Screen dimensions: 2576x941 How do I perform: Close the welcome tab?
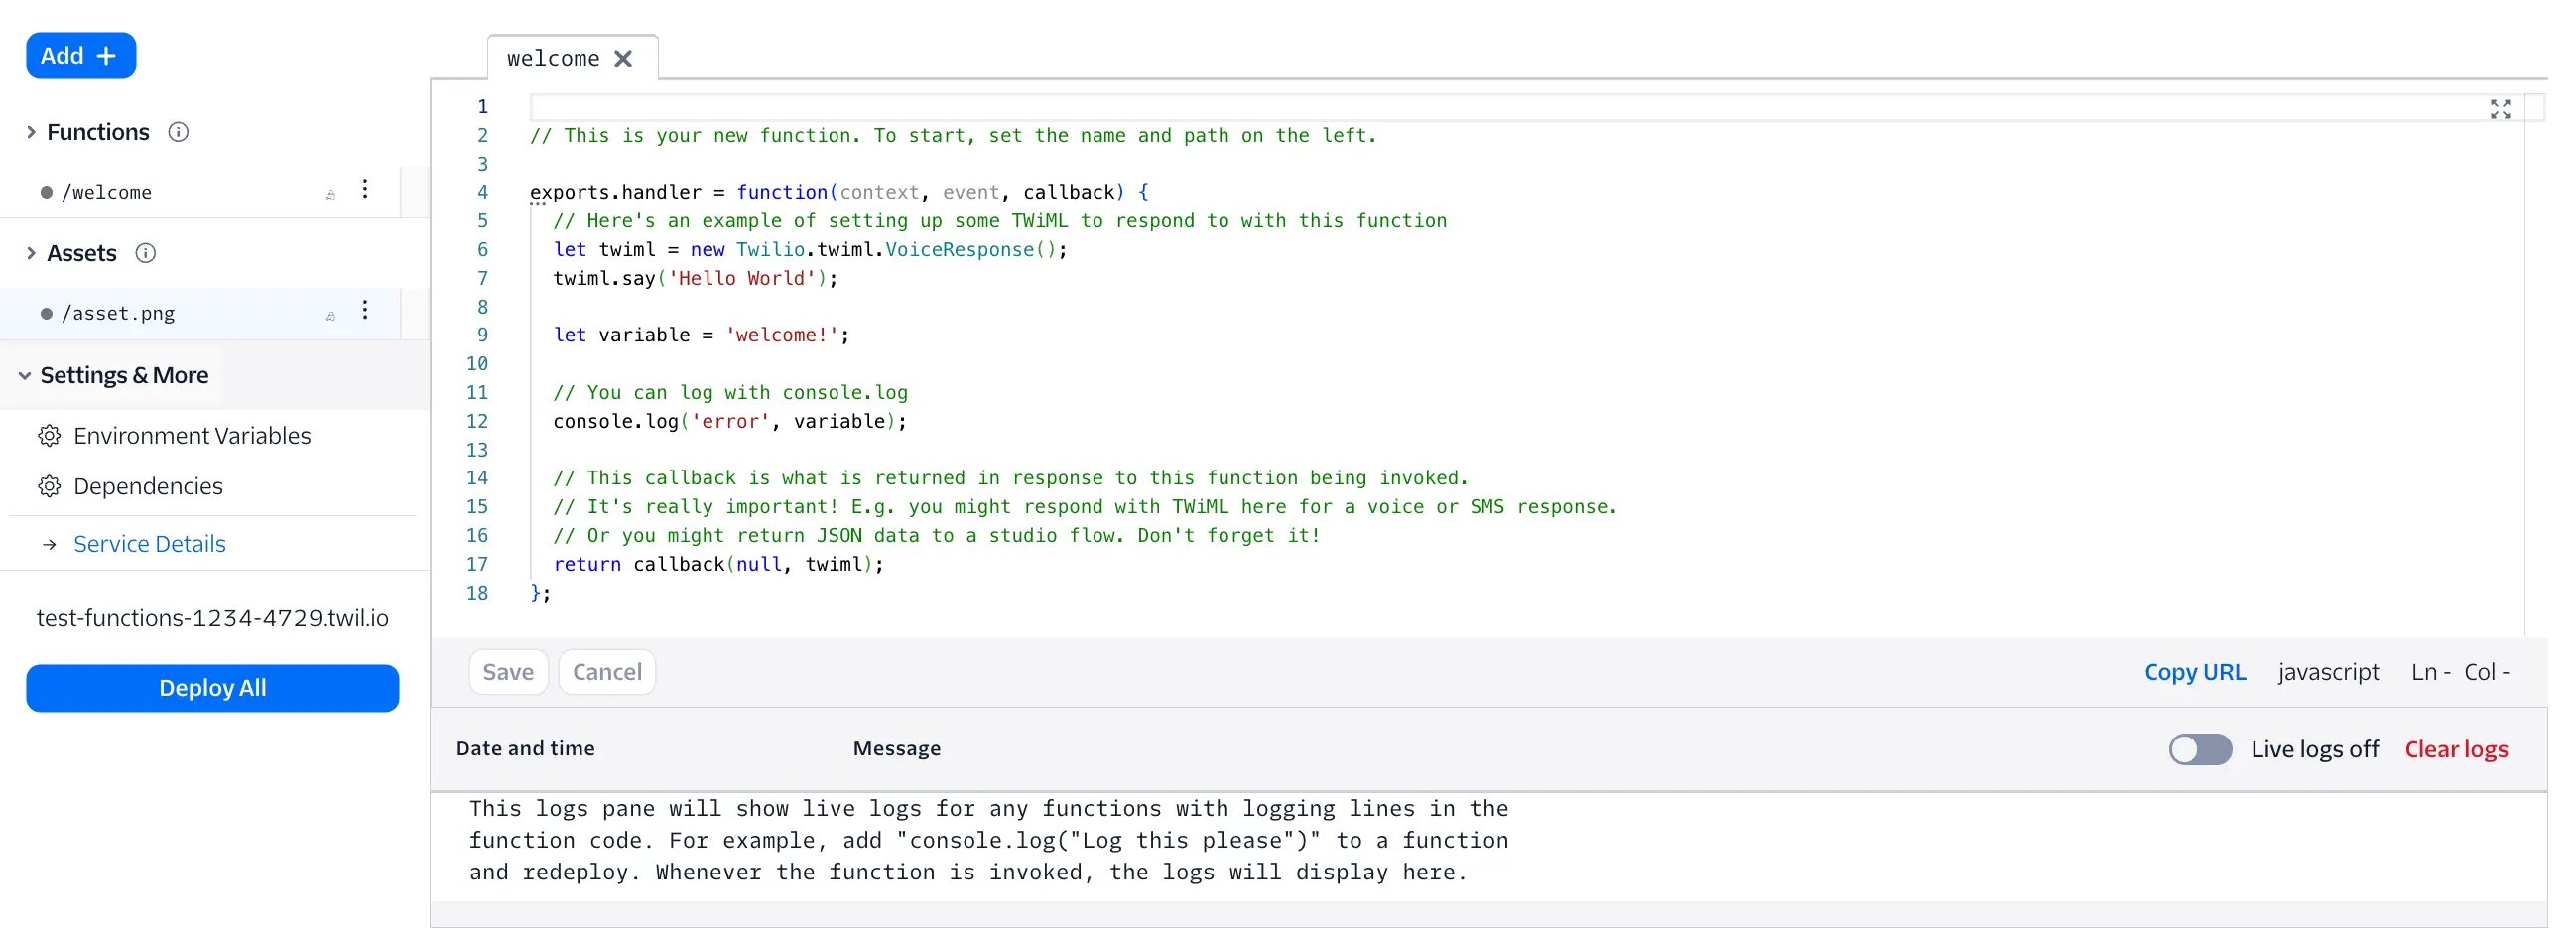[623, 59]
